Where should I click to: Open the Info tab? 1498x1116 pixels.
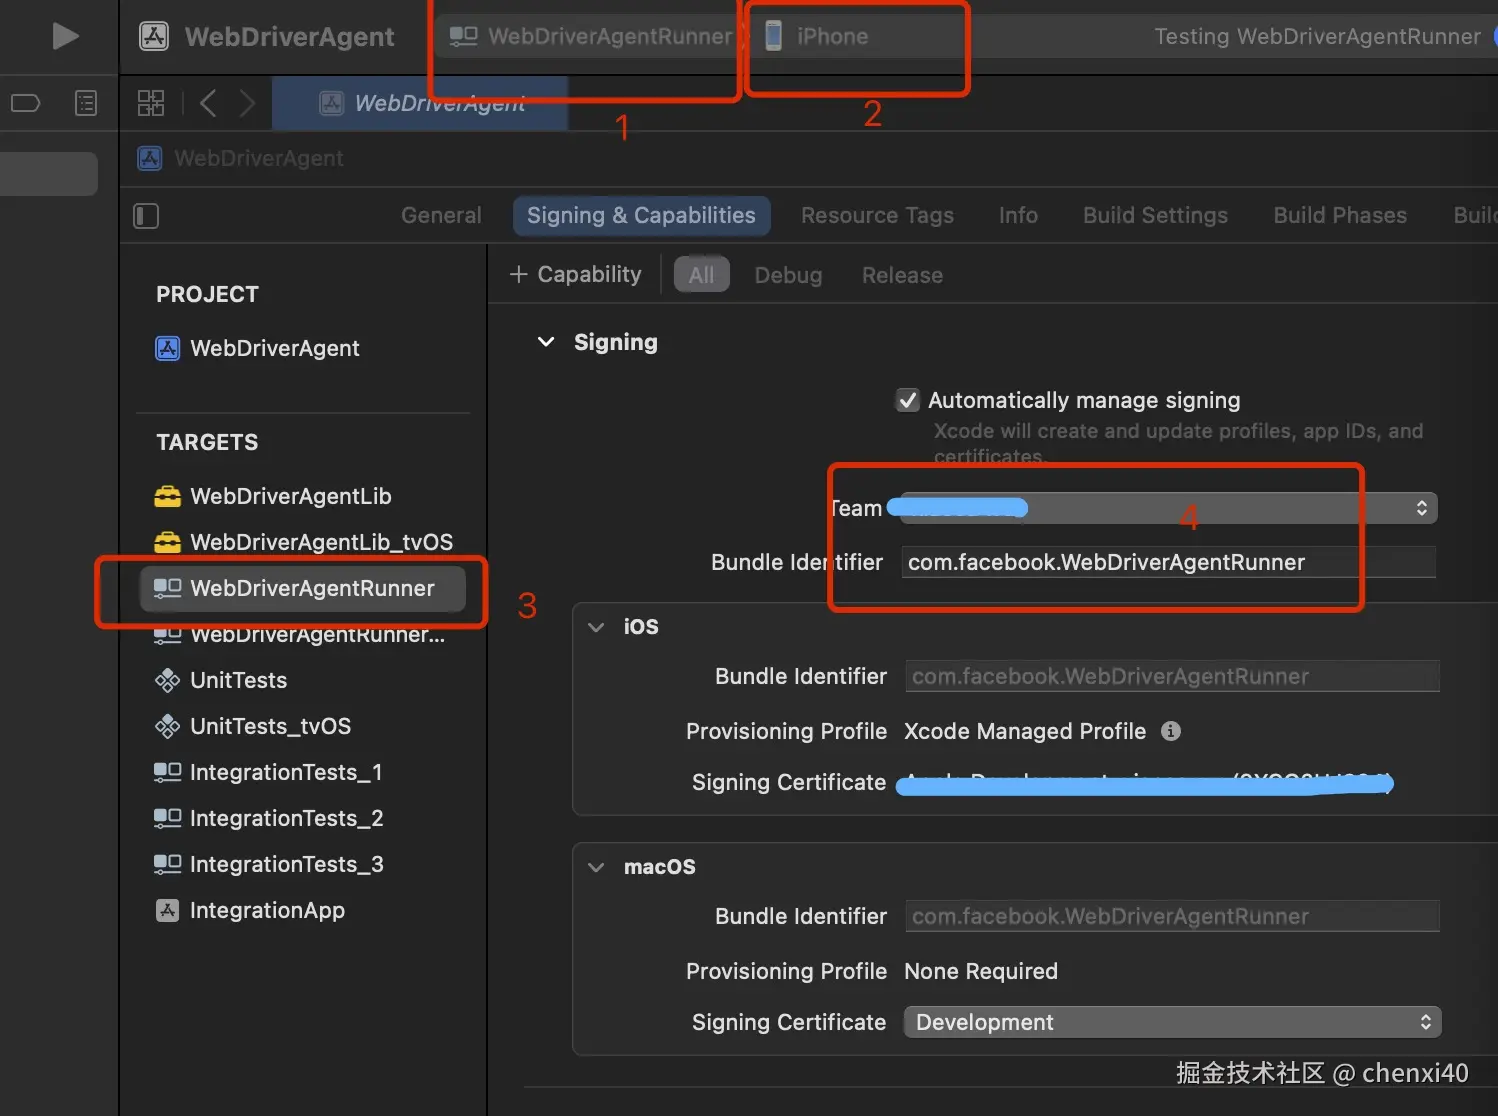(1018, 215)
